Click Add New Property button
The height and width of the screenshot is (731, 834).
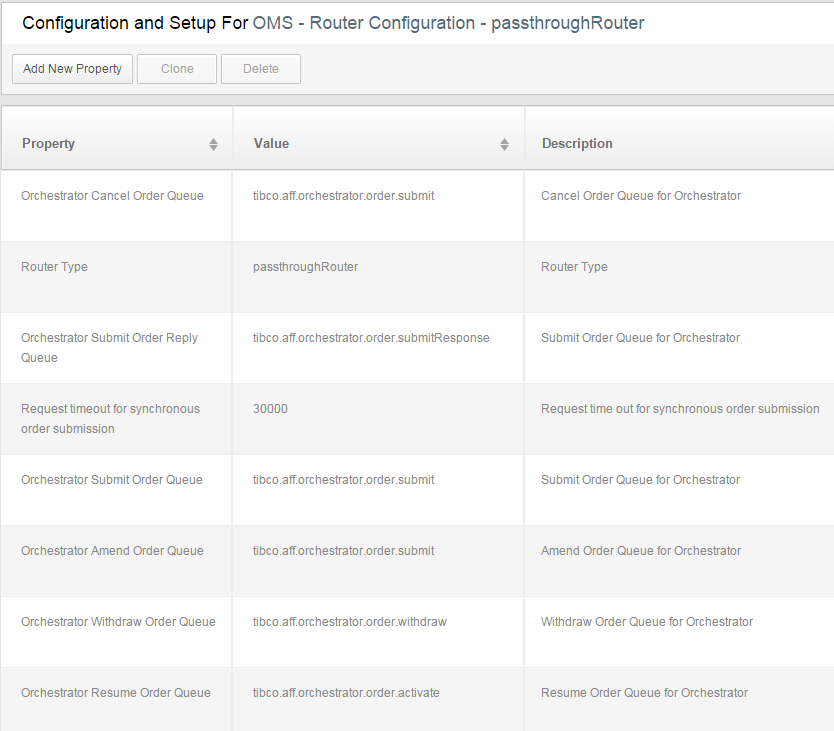point(72,69)
